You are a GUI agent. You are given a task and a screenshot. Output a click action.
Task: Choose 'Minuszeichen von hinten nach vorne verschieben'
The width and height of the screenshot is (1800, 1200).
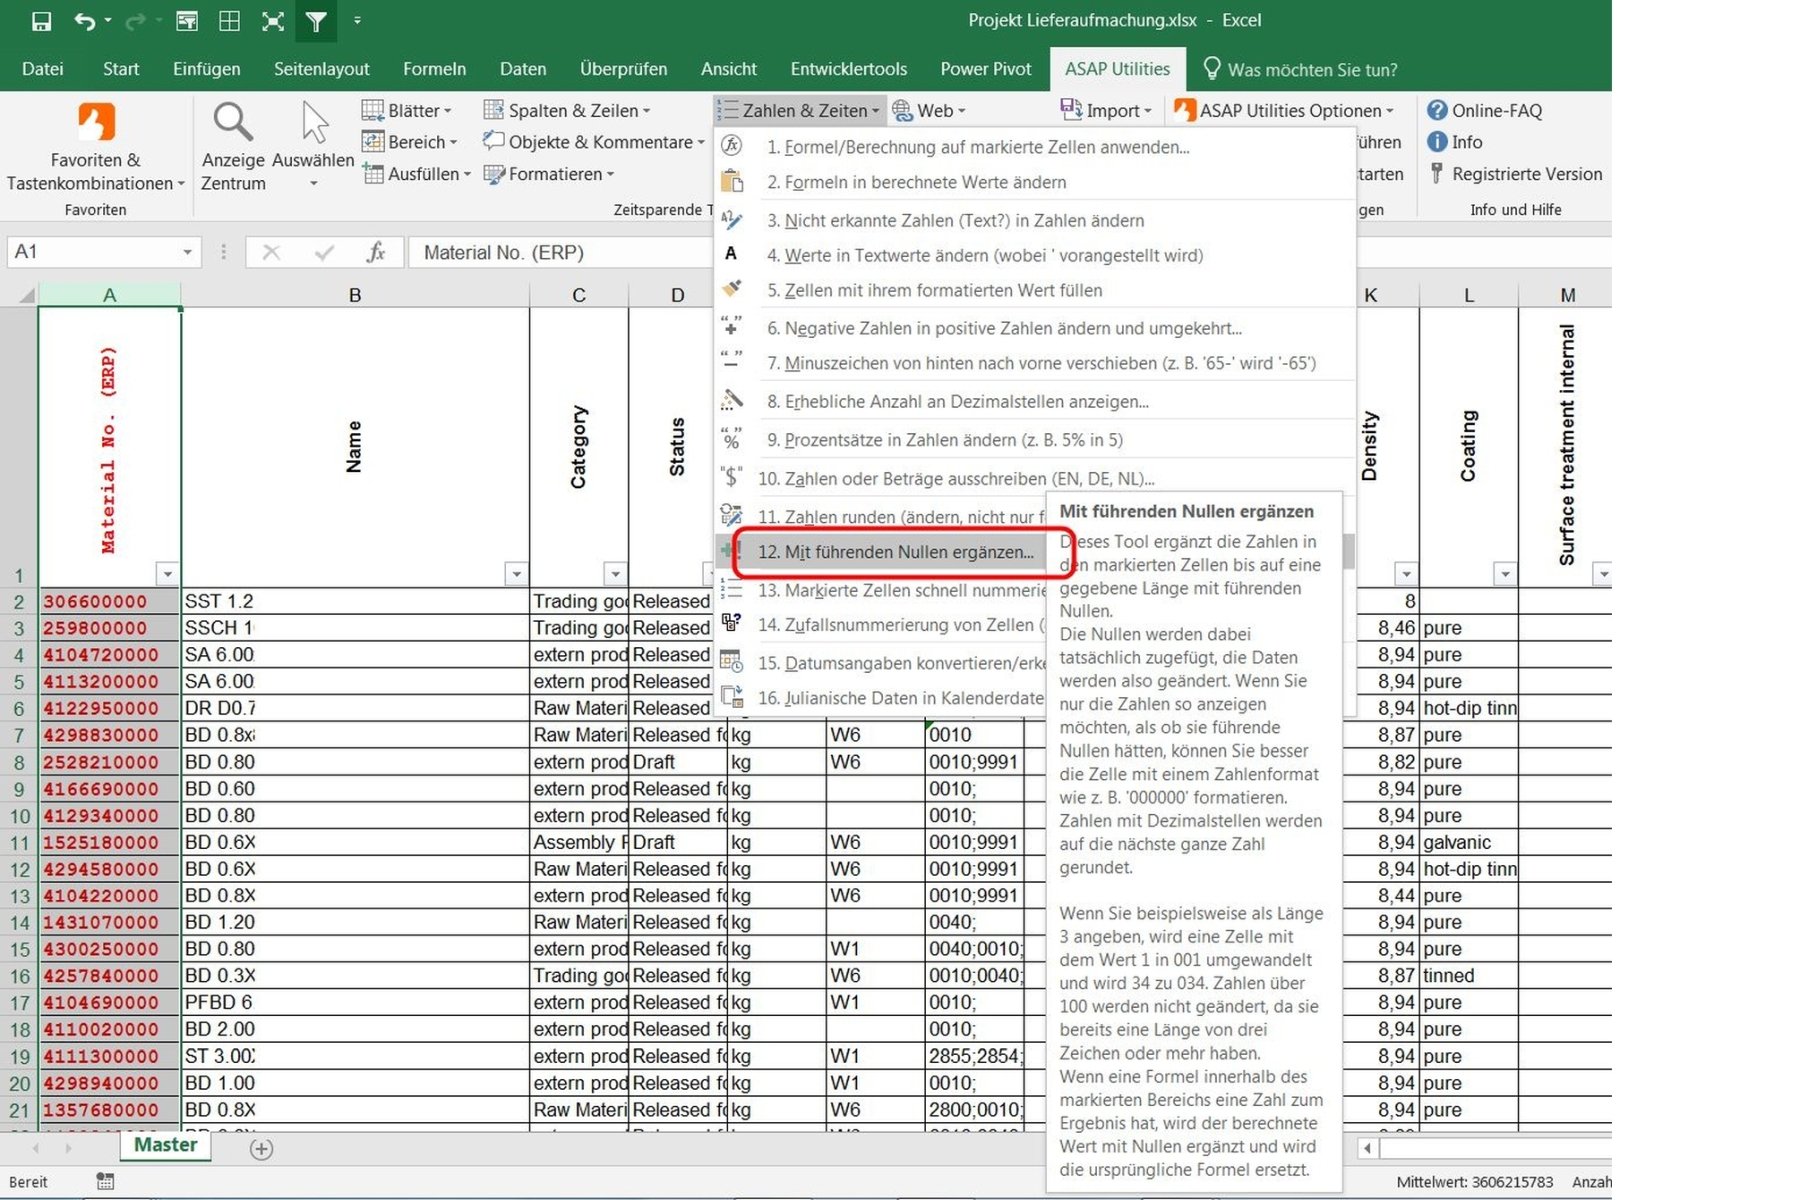click(1034, 363)
